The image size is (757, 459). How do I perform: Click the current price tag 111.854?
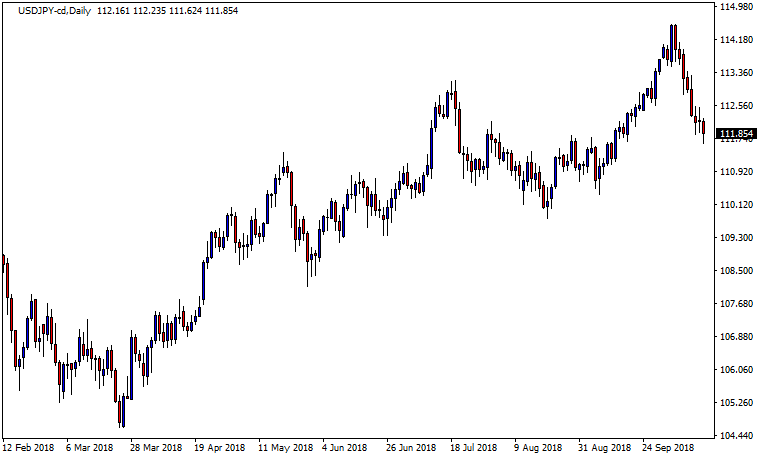point(736,133)
